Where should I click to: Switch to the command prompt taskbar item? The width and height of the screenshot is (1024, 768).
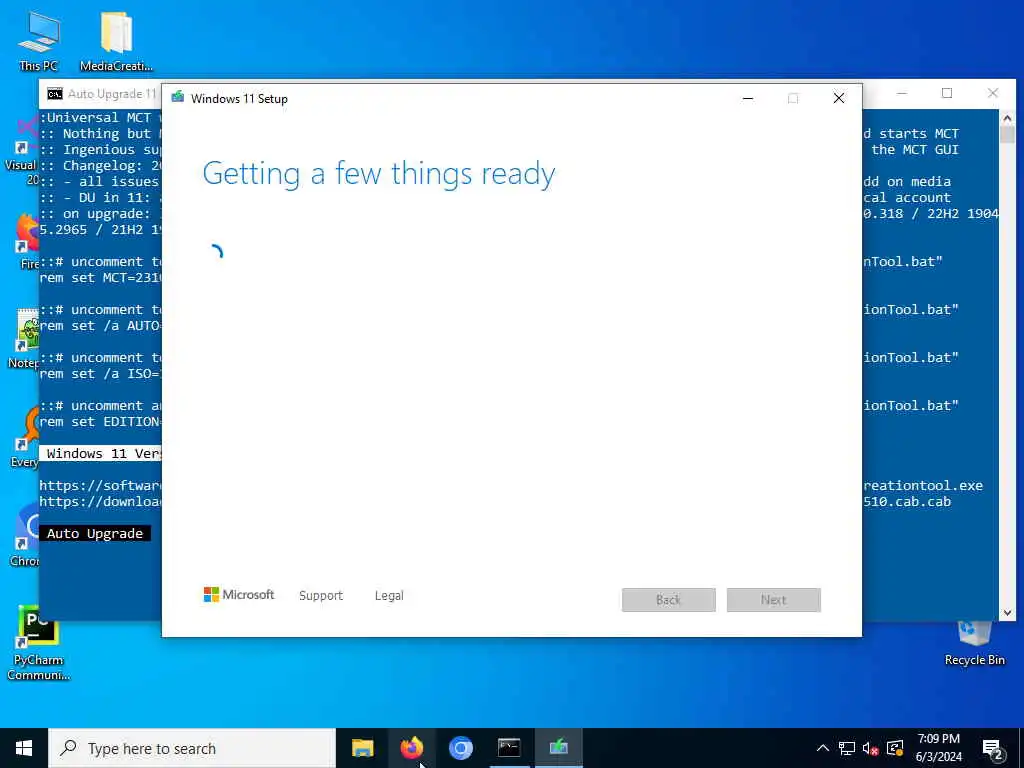(509, 748)
